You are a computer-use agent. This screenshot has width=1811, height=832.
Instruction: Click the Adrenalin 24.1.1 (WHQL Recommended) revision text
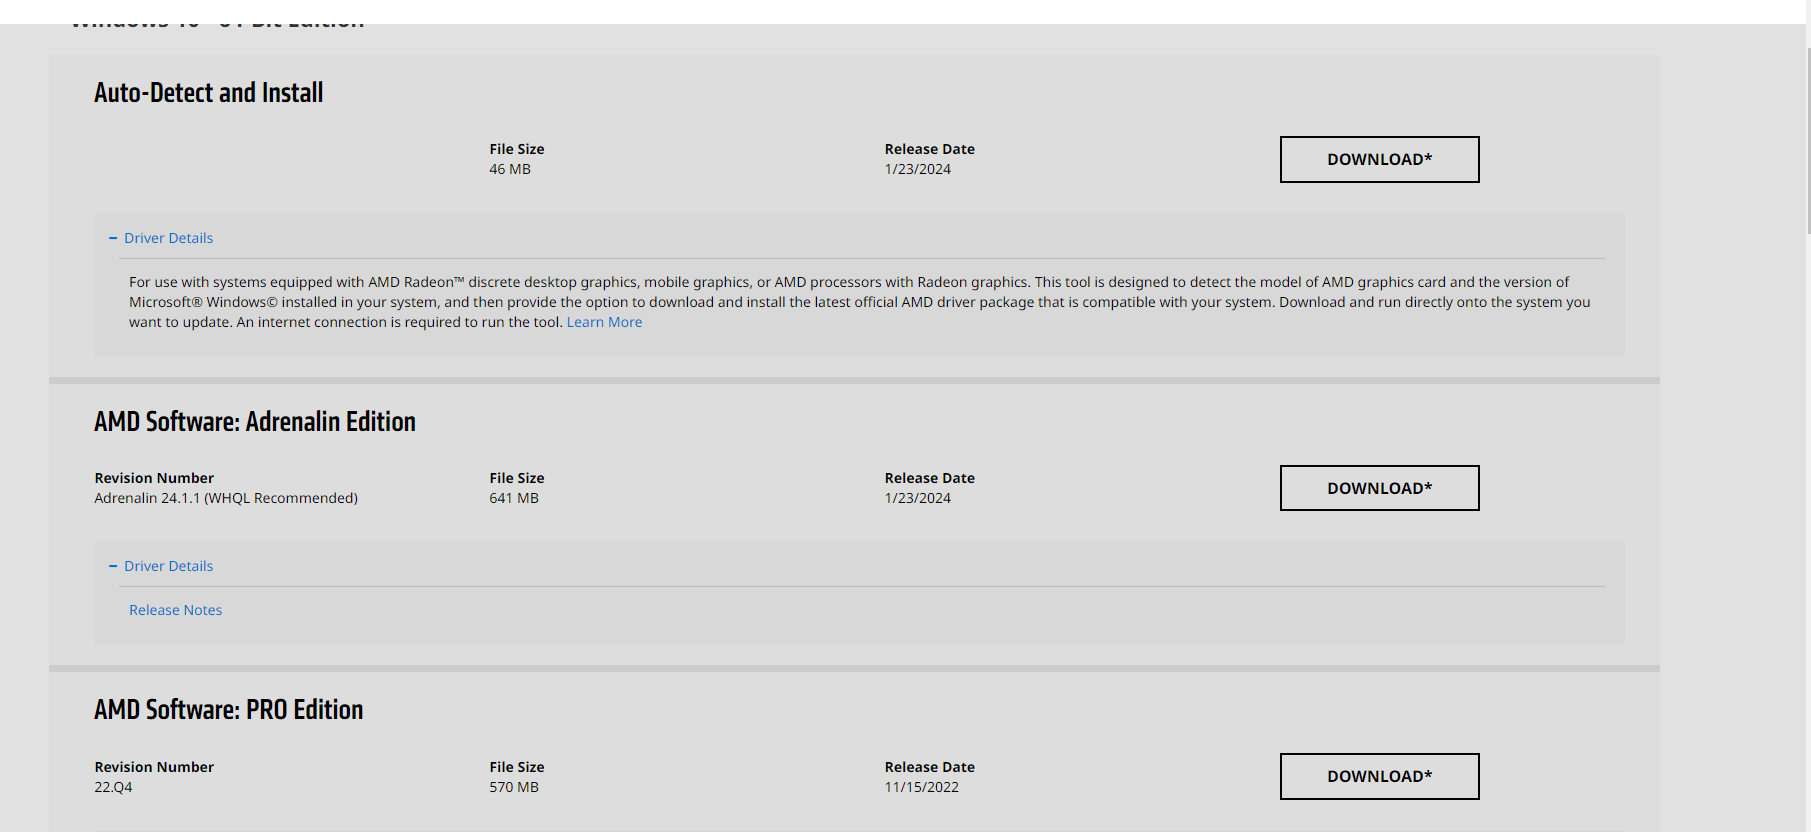226,498
